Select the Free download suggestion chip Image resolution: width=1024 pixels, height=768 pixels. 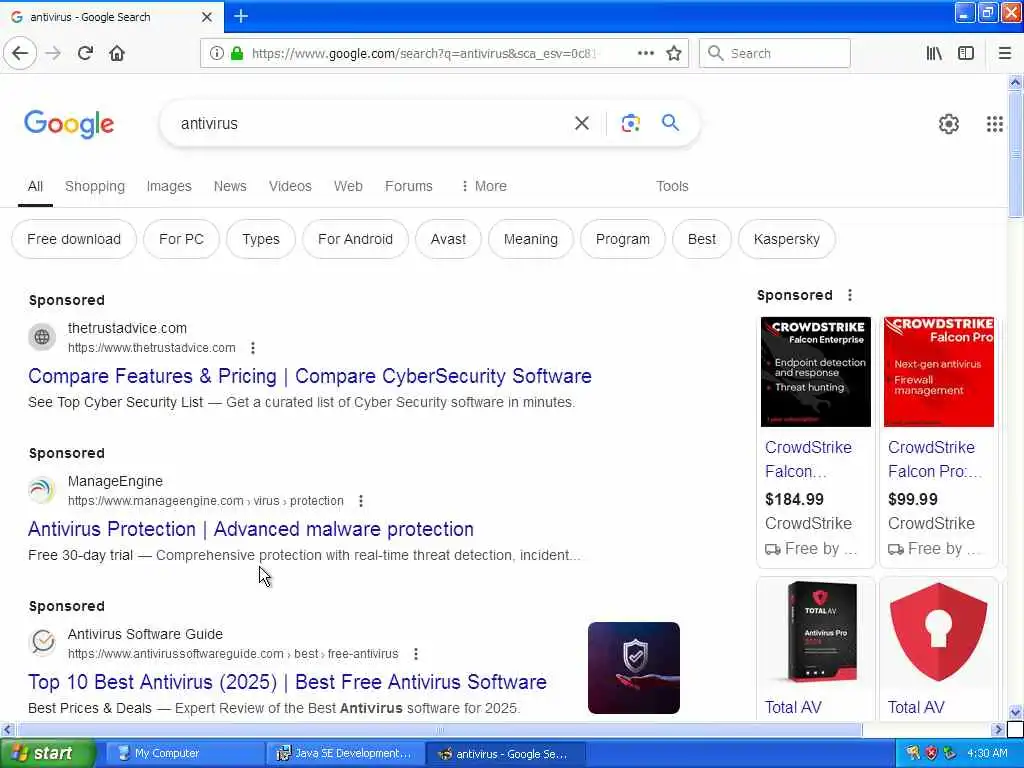point(74,239)
